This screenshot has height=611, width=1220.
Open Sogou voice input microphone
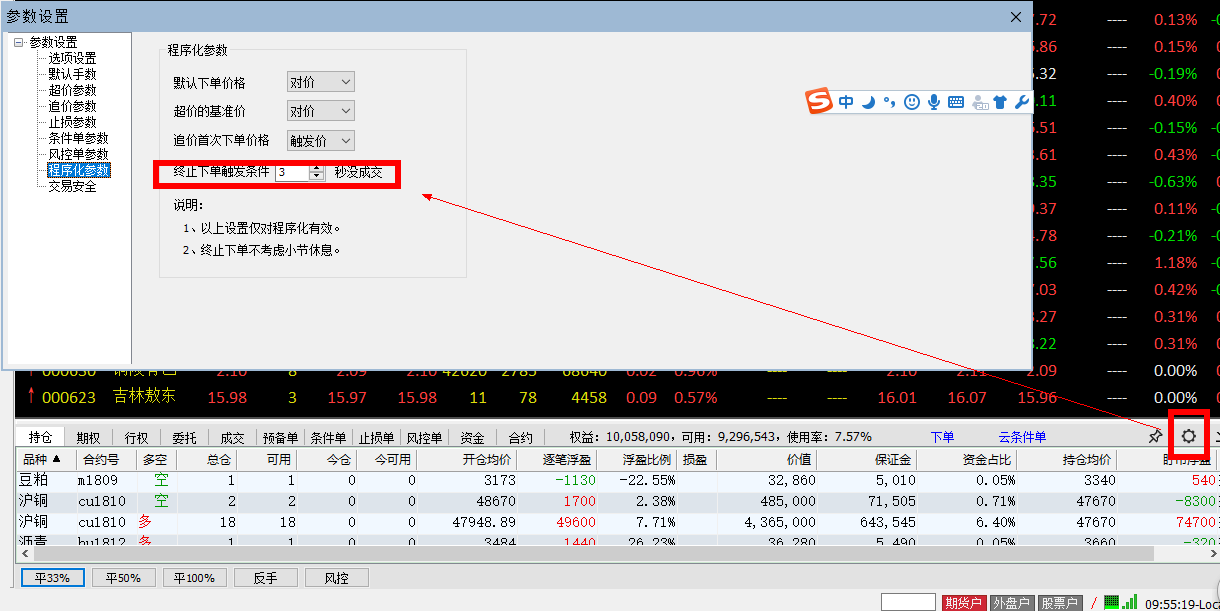point(934,102)
